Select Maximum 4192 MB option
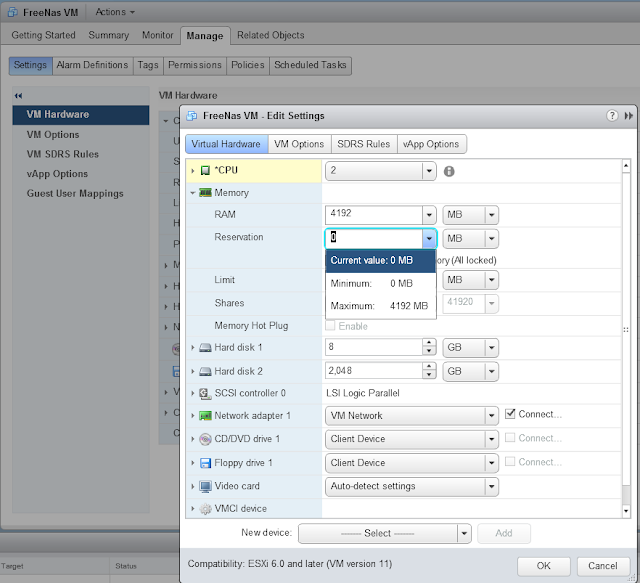 [381, 306]
